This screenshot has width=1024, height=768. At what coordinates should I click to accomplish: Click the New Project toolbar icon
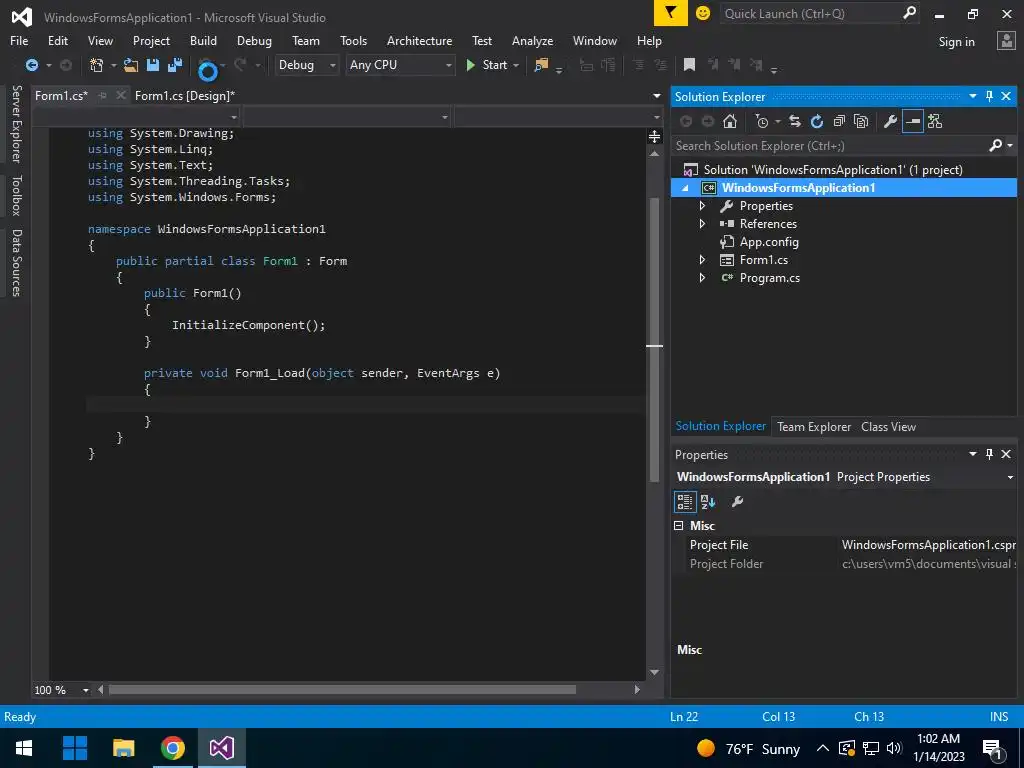96,65
